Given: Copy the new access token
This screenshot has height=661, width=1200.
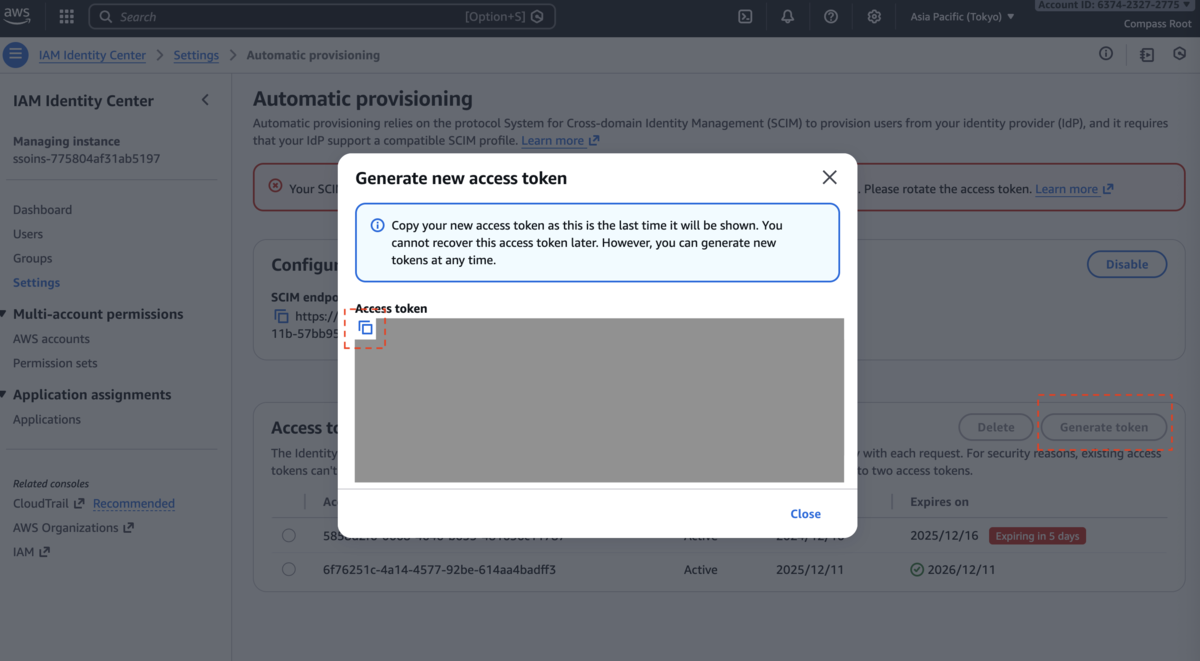Looking at the screenshot, I should tap(366, 328).
